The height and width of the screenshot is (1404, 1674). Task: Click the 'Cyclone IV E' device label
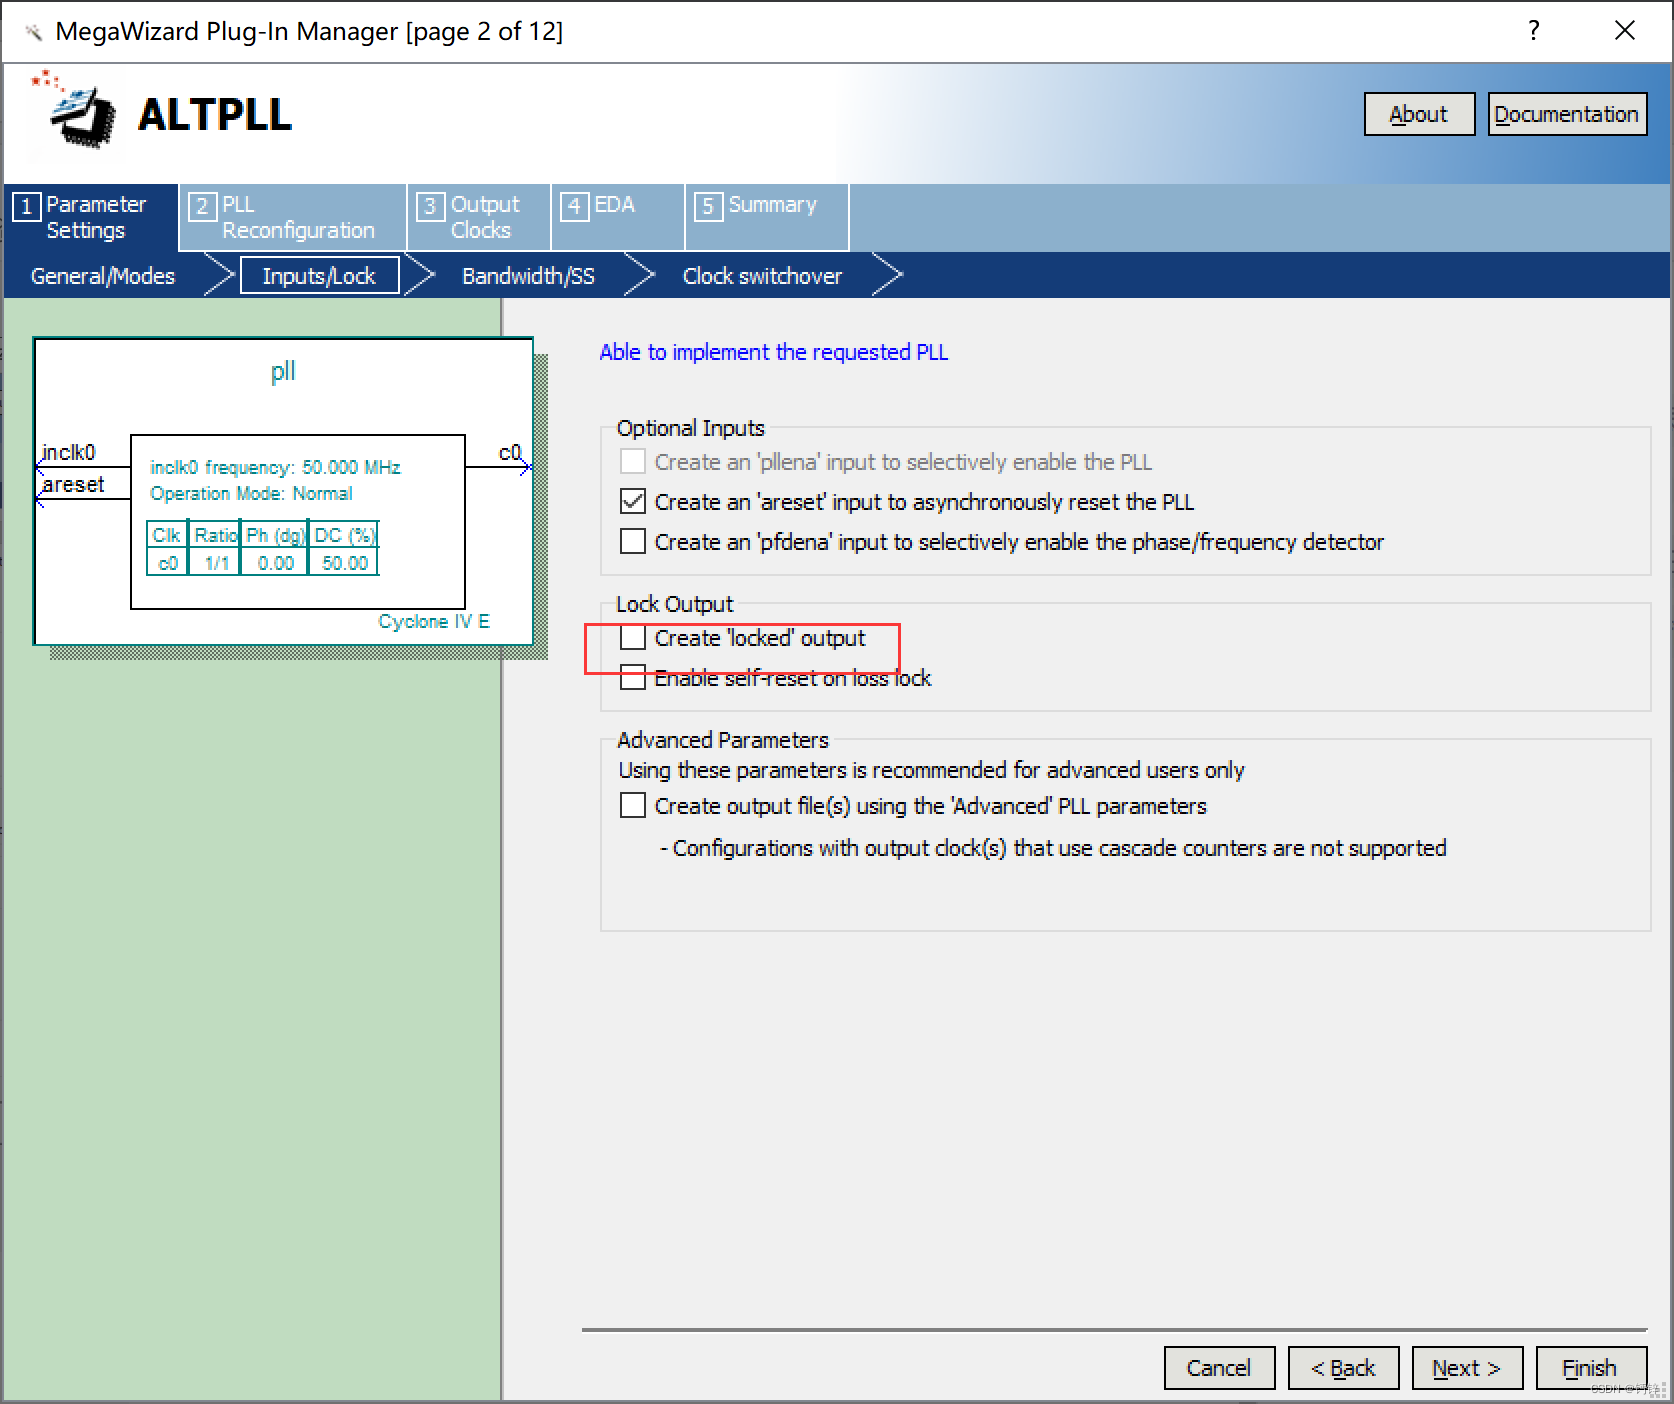tap(434, 621)
